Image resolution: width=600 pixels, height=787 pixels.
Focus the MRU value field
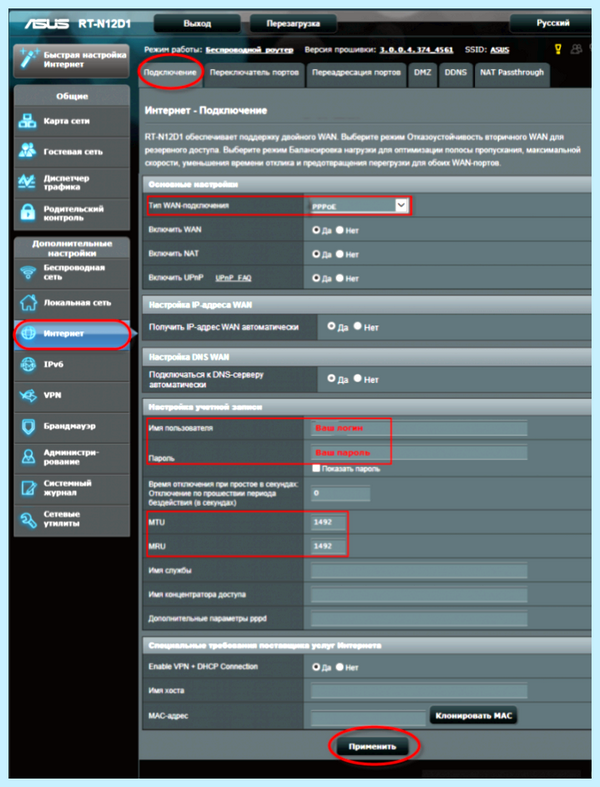328,546
